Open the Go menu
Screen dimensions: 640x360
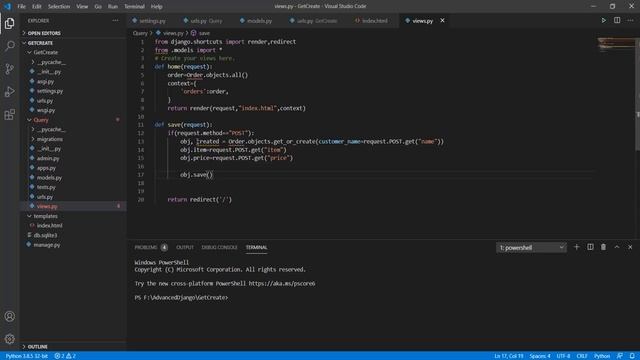[98, 7]
